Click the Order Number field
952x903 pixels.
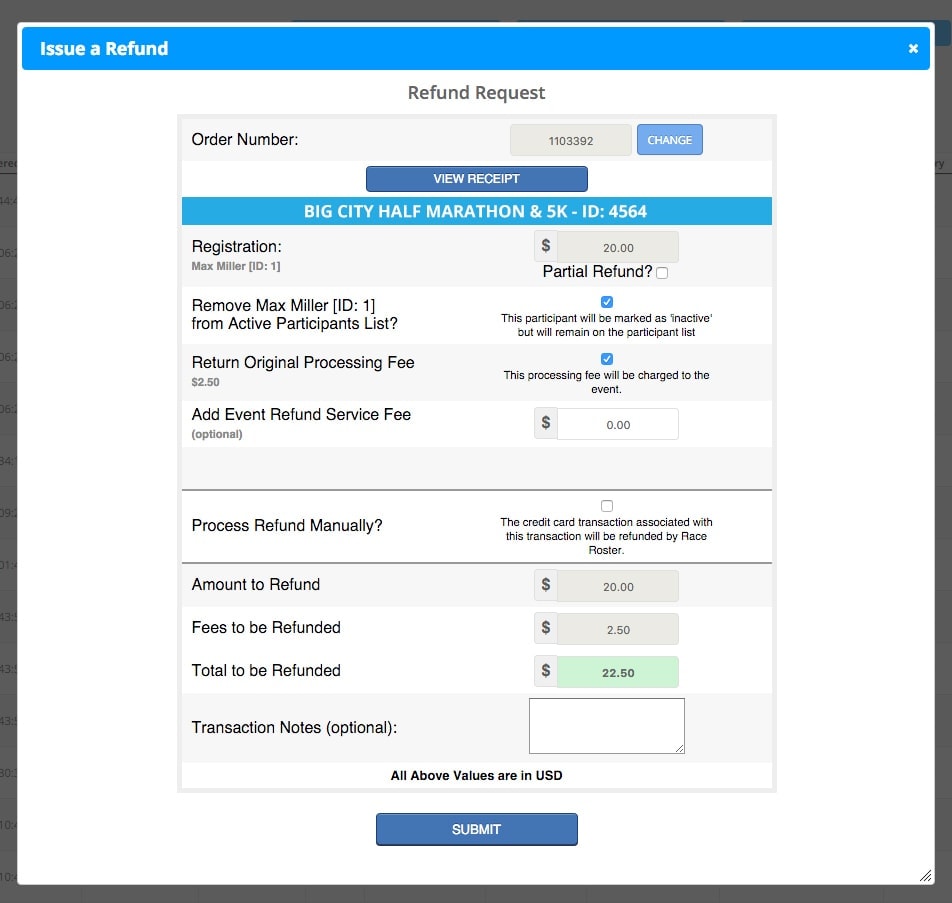tap(570, 141)
